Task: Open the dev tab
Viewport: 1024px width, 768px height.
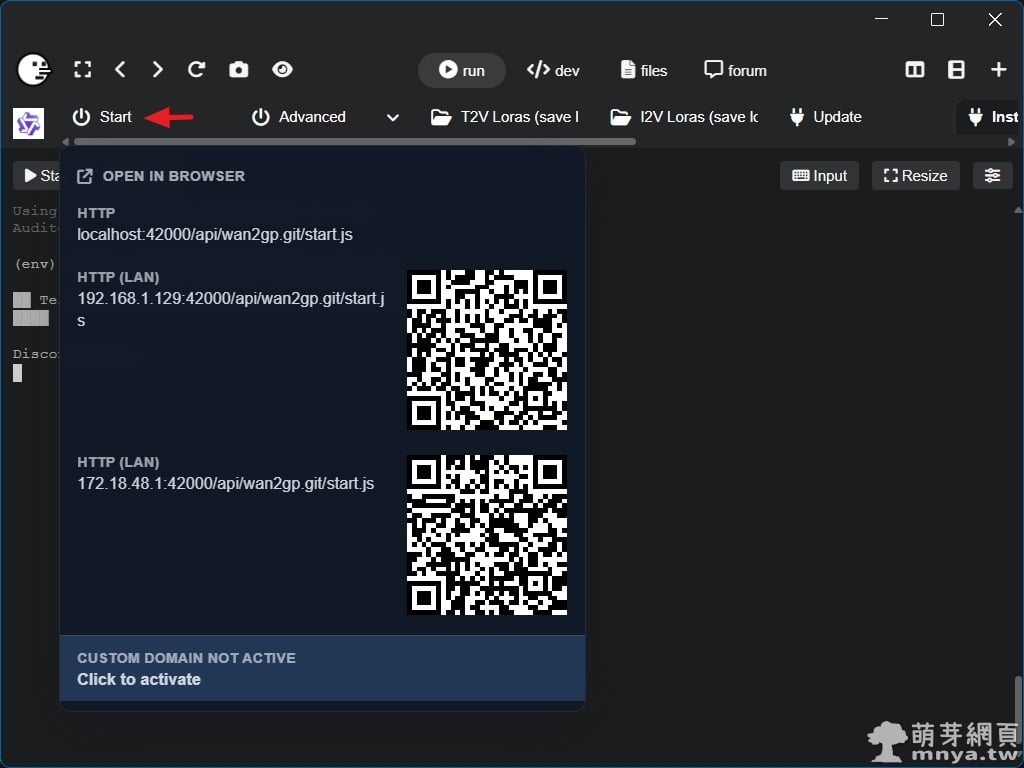Action: pyautogui.click(x=553, y=70)
